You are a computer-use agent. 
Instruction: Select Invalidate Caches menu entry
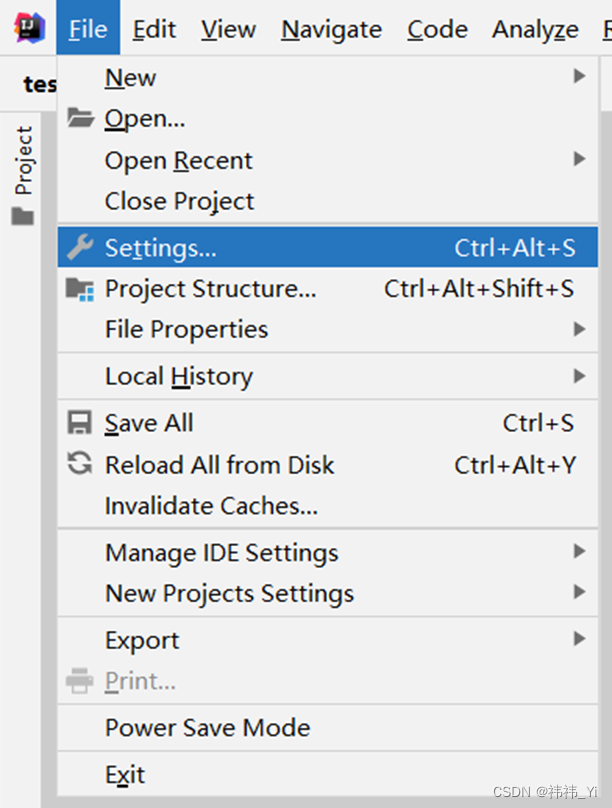pos(211,506)
